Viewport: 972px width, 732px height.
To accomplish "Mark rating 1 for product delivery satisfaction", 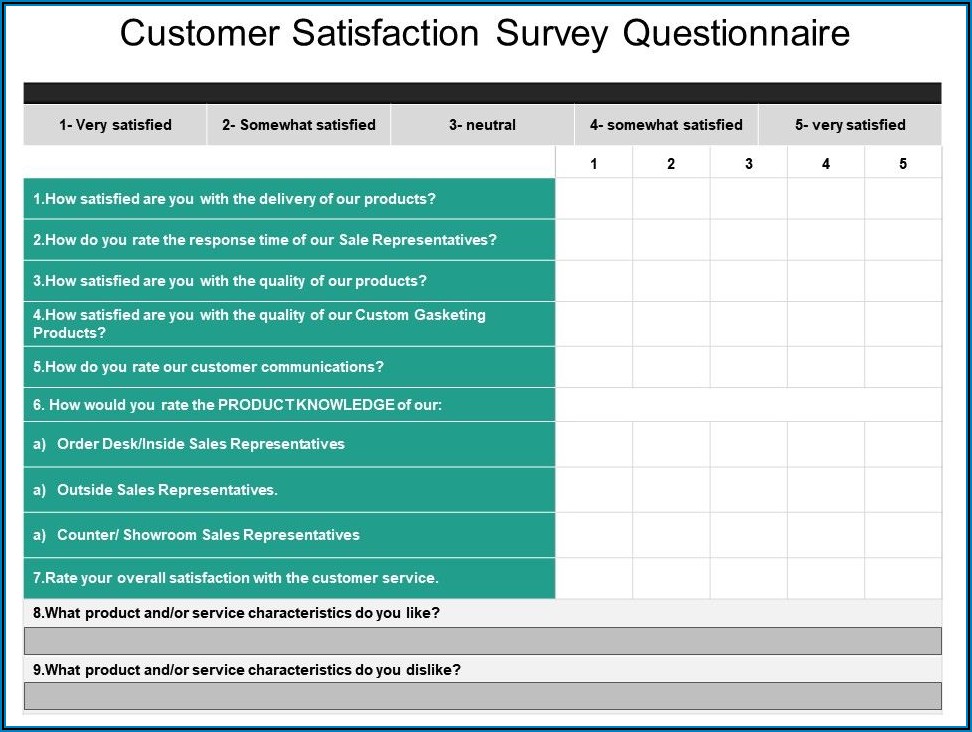I will tap(594, 199).
